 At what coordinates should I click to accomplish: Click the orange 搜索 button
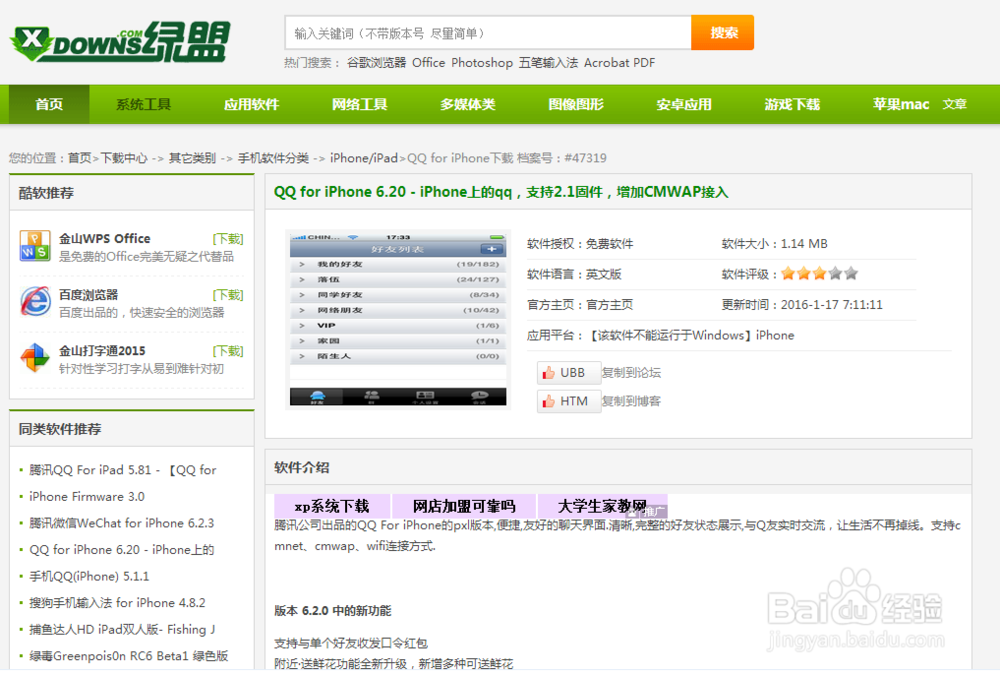pyautogui.click(x=723, y=33)
